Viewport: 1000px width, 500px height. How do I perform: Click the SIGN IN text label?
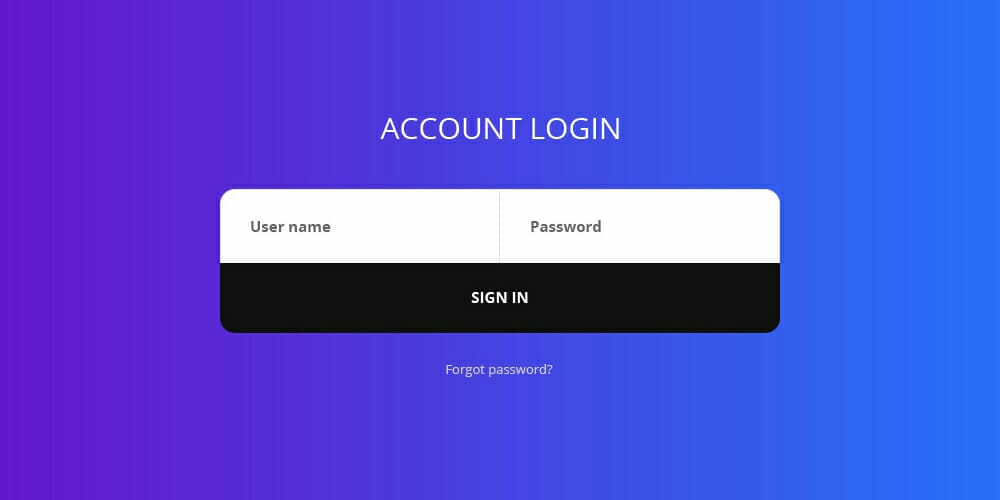click(500, 298)
